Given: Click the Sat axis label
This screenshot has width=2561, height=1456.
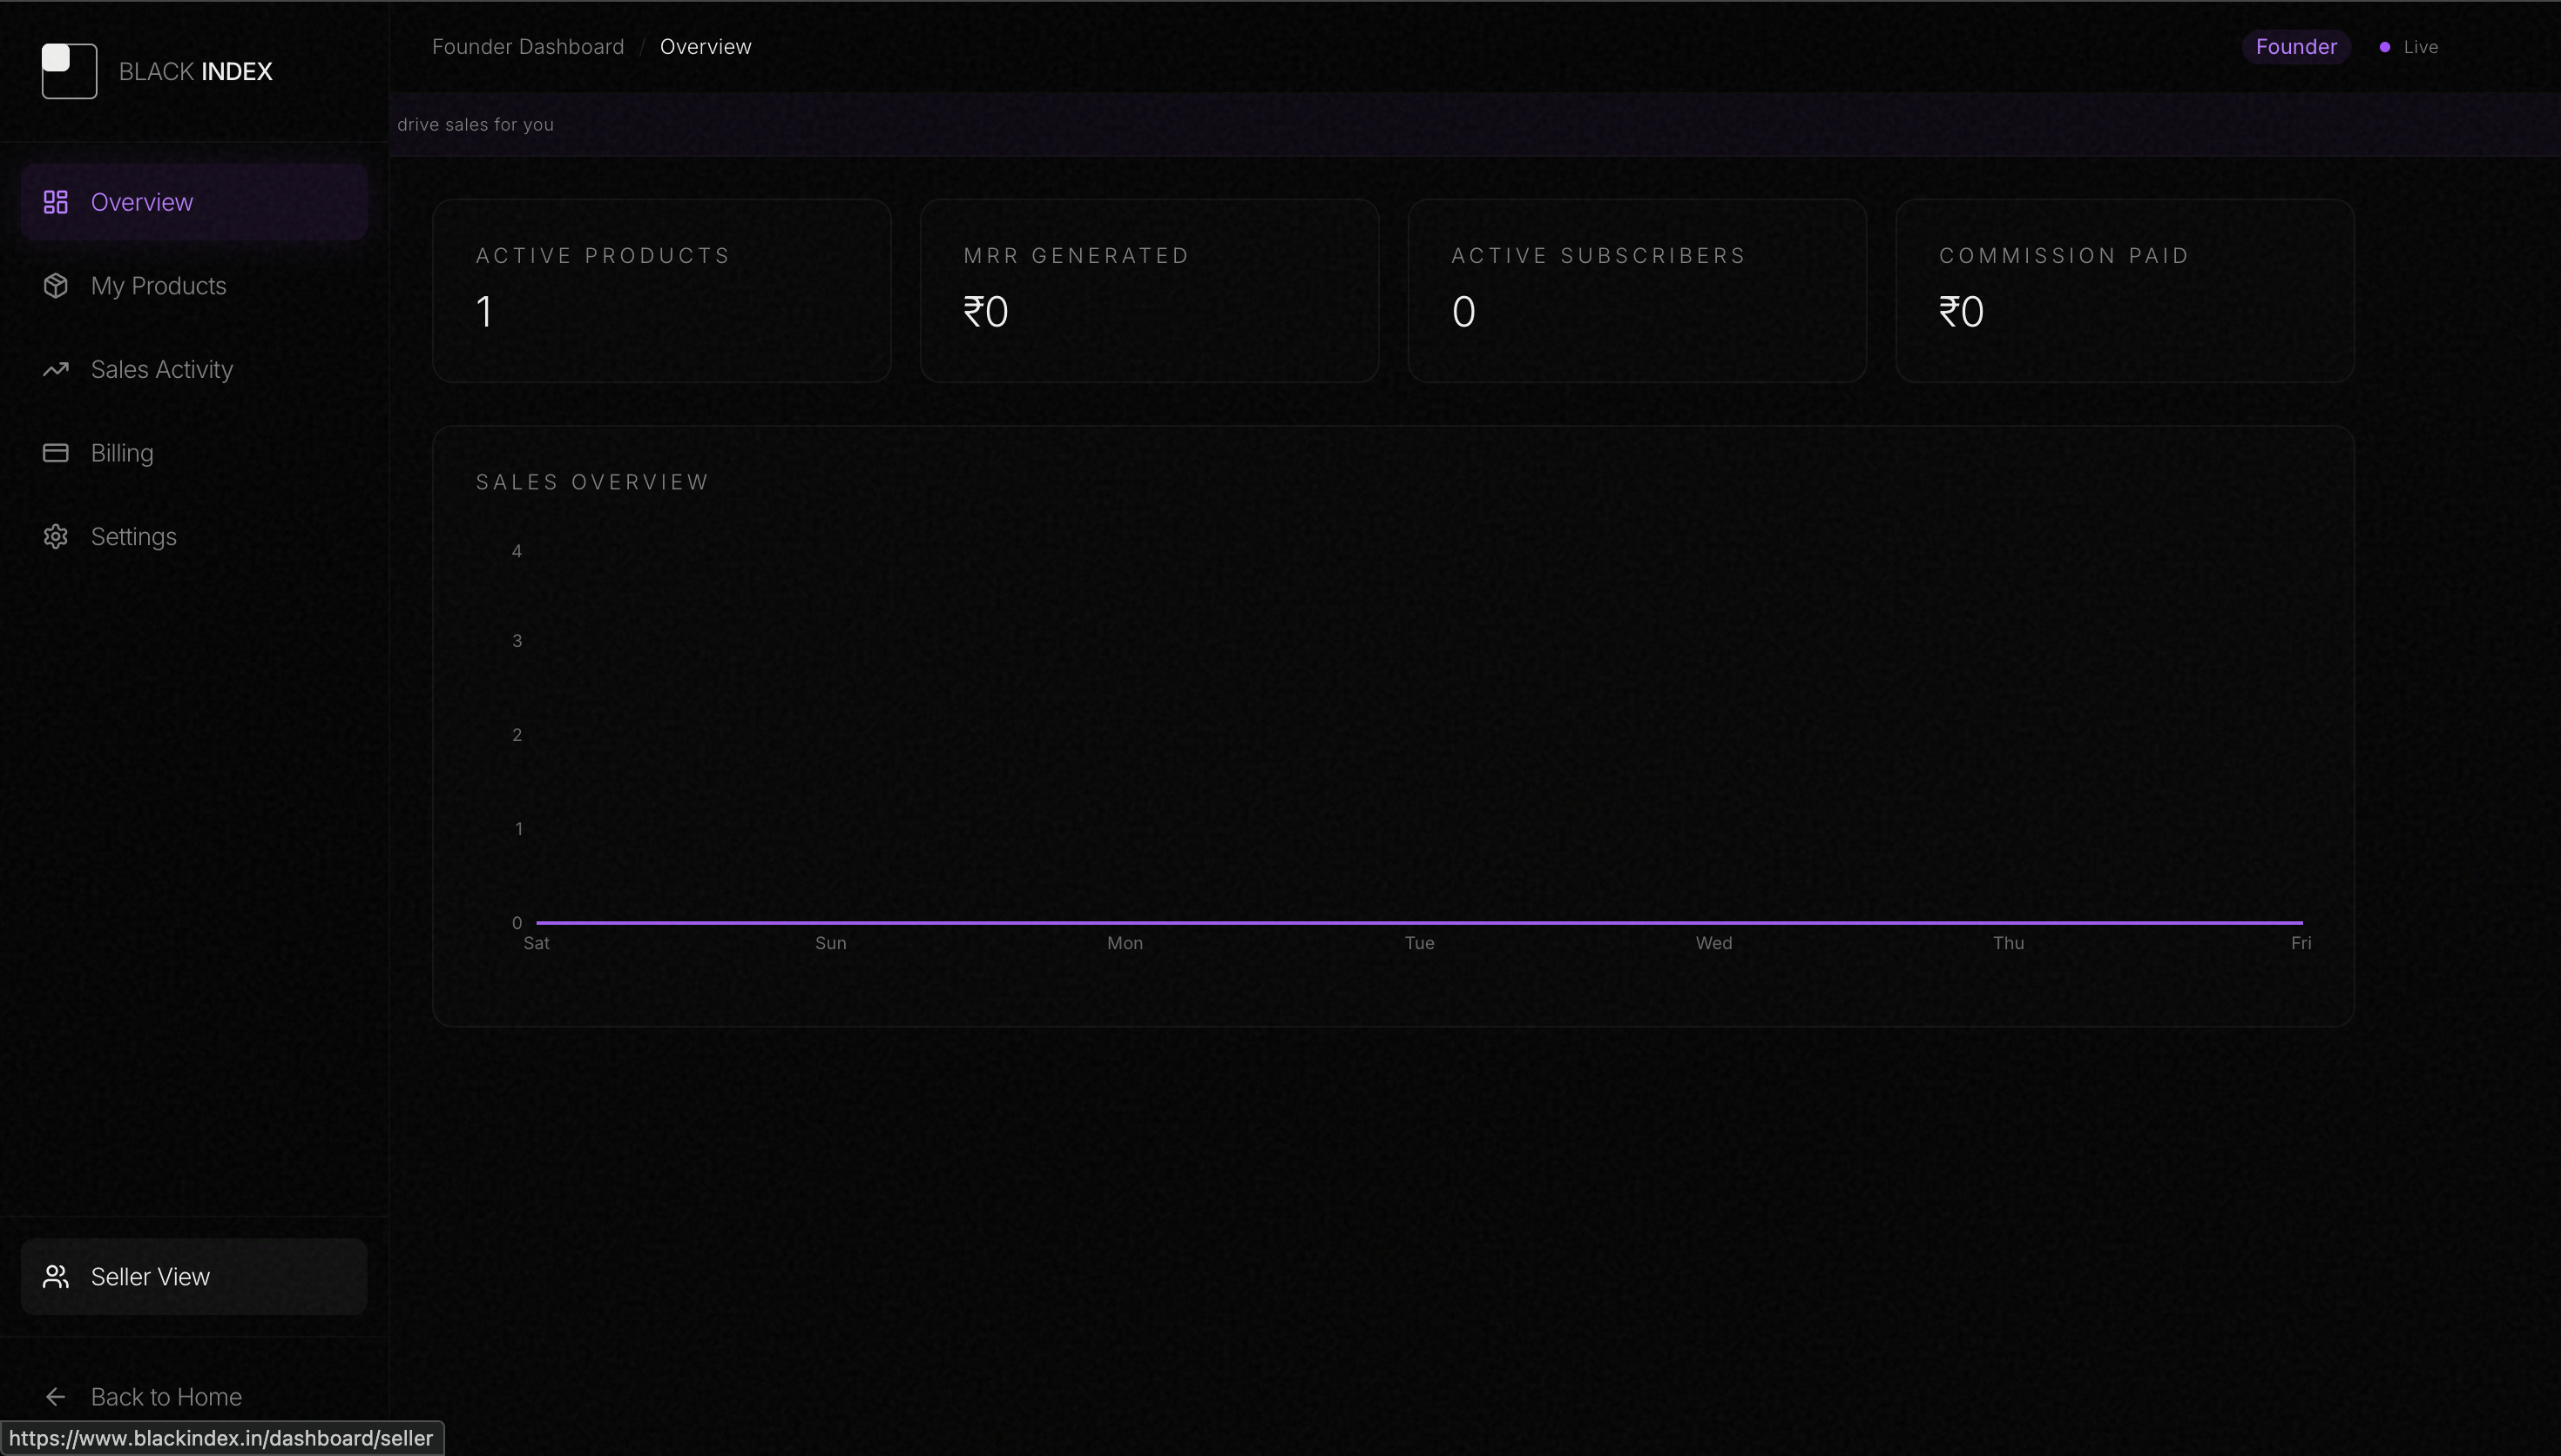Looking at the screenshot, I should coord(537,943).
